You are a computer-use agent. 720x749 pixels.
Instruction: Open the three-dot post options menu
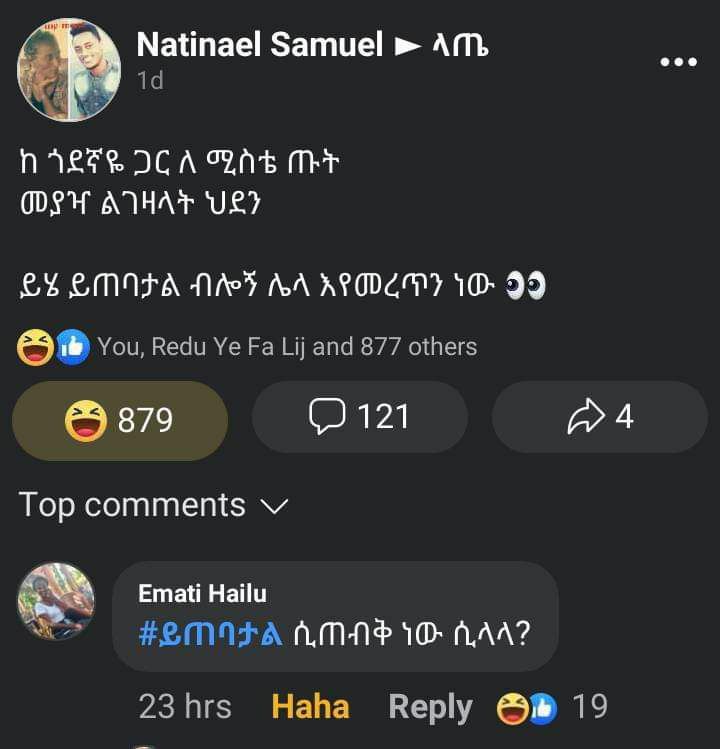678,62
